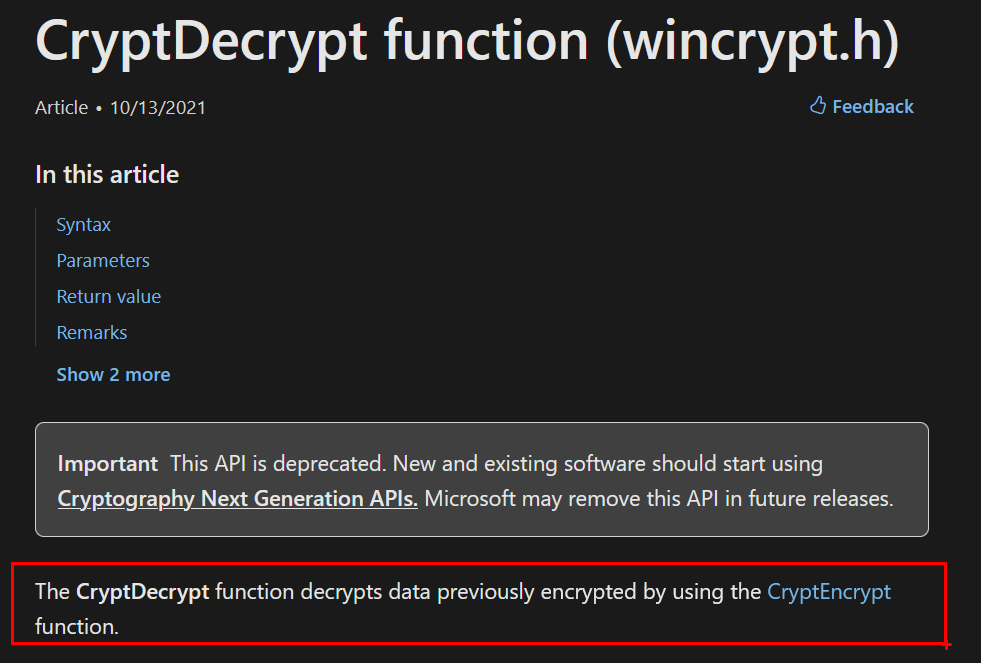Click the thumbs-up Feedback icon
Viewport: 981px width, 663px height.
(818, 106)
